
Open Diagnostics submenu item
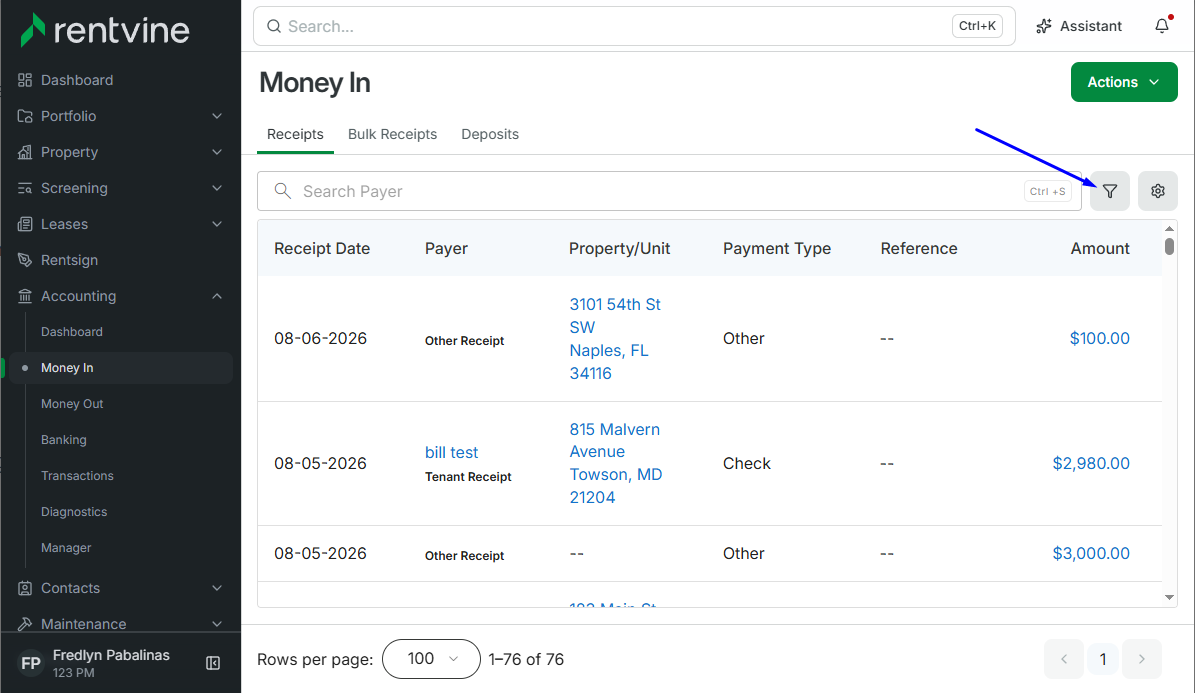[74, 512]
